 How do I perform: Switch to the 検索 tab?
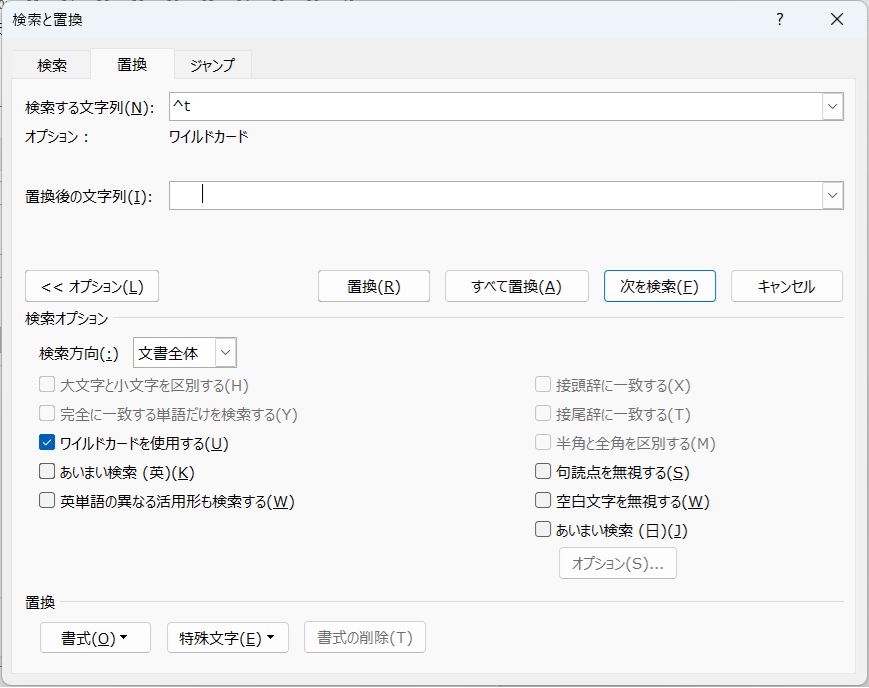[52, 65]
